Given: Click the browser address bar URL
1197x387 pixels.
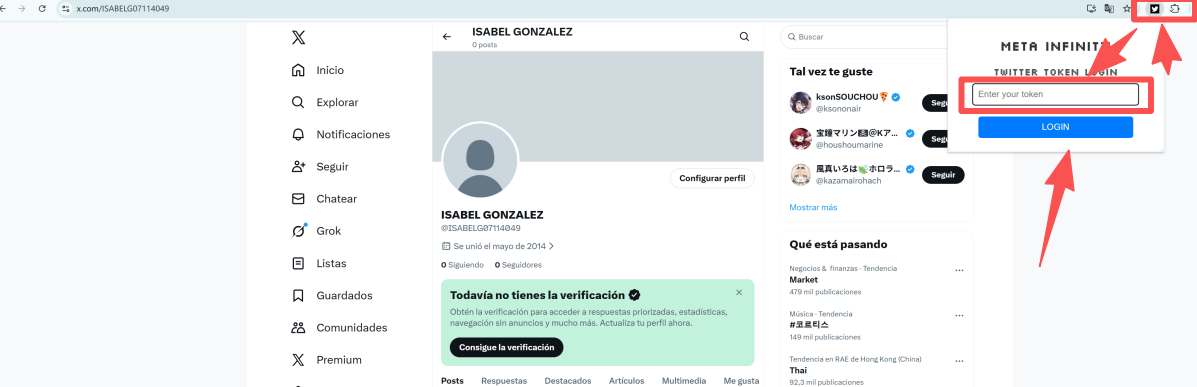Looking at the screenshot, I should (x=123, y=9).
